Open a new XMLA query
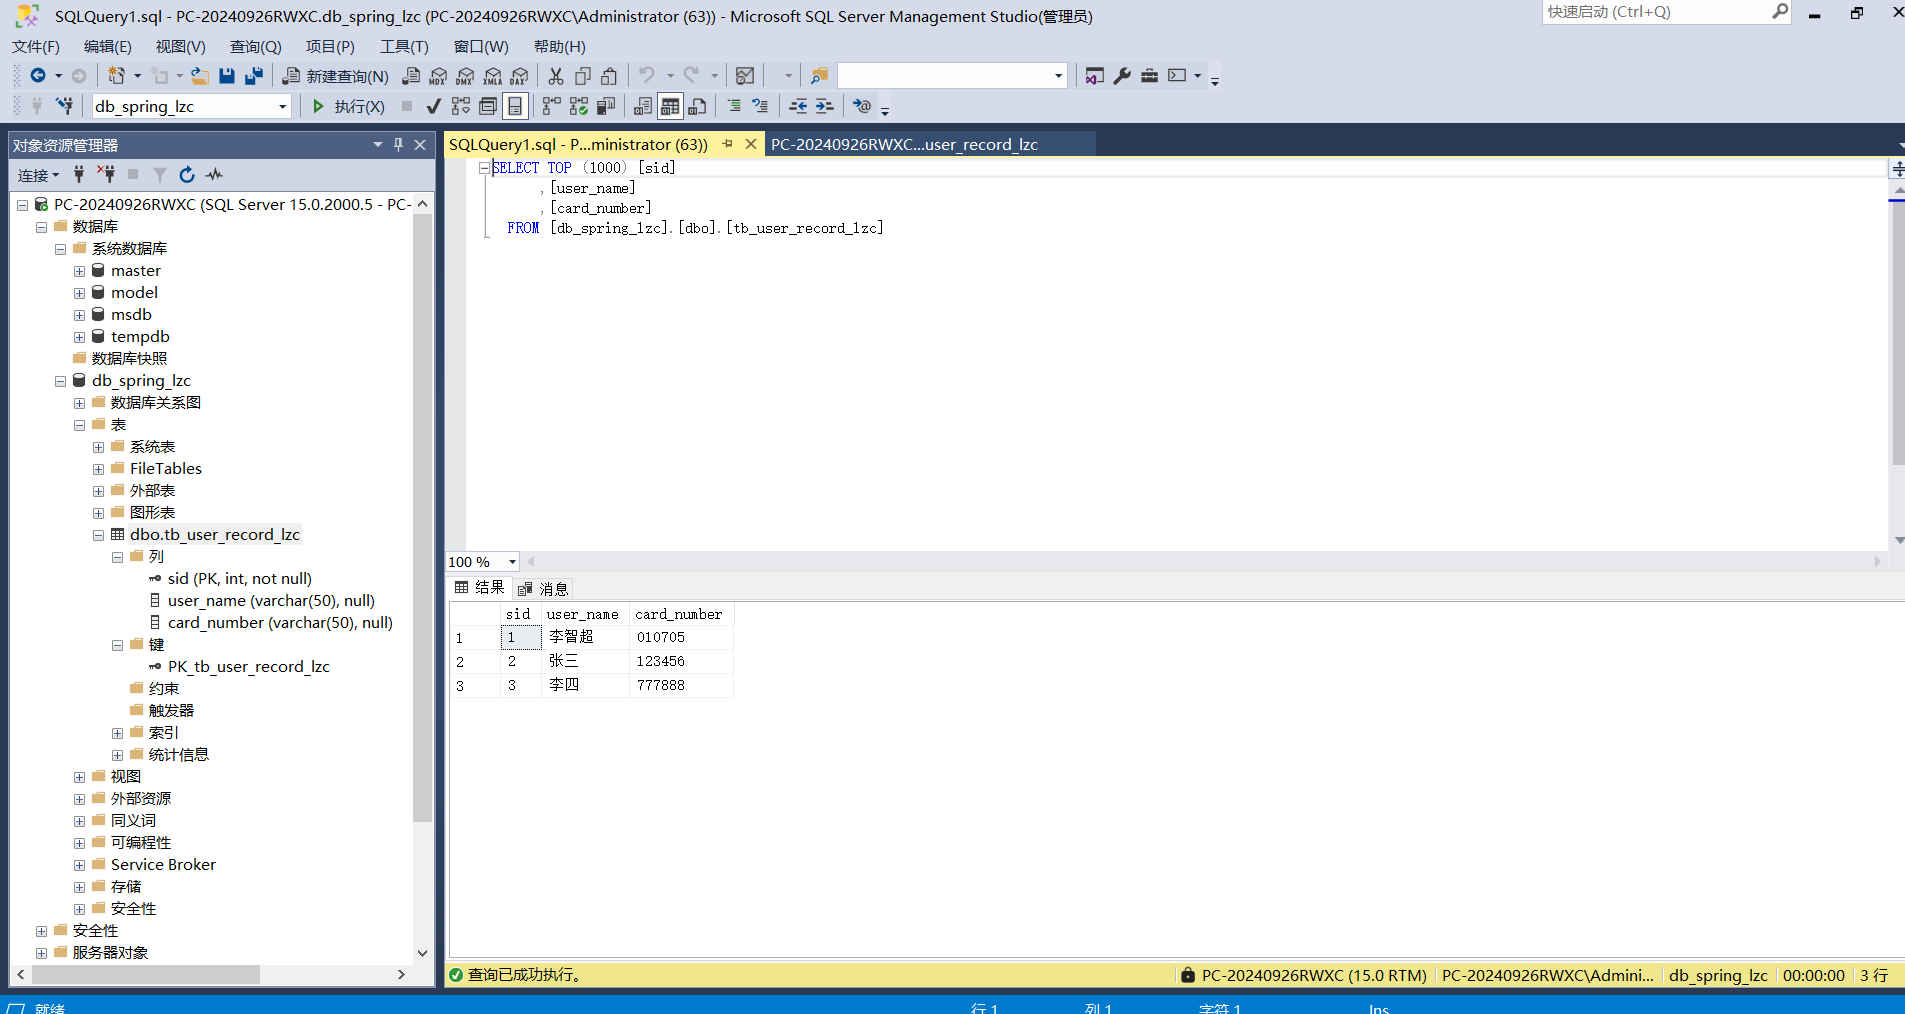The image size is (1905, 1014). 493,76
